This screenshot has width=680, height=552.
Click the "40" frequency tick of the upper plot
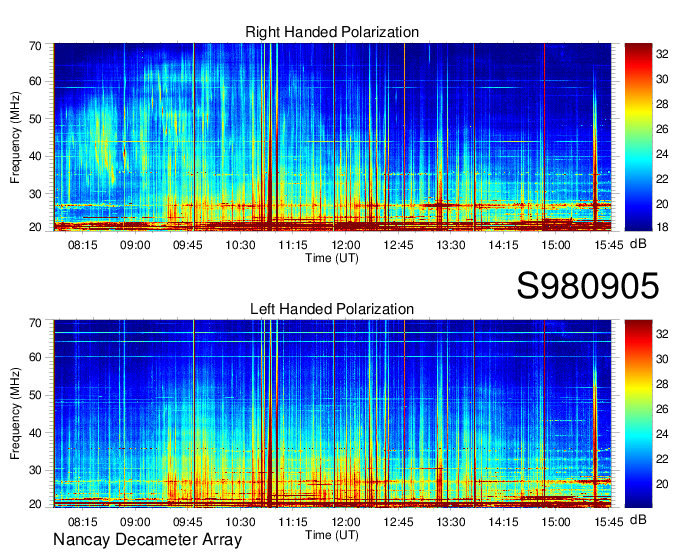[35, 156]
